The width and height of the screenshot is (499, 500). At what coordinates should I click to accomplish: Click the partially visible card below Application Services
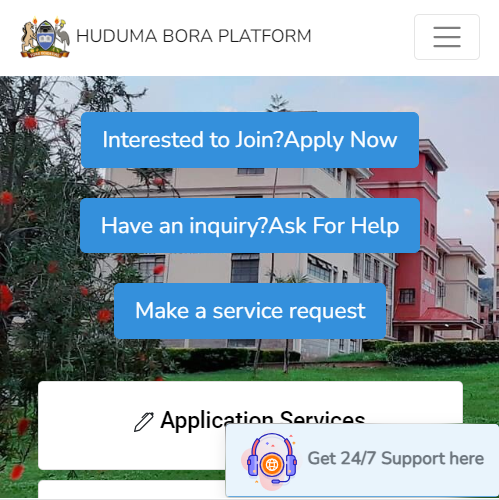(132, 489)
